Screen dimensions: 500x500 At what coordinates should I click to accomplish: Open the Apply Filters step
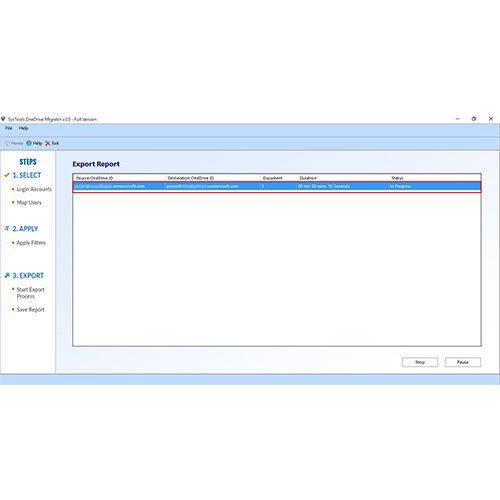tap(31, 243)
